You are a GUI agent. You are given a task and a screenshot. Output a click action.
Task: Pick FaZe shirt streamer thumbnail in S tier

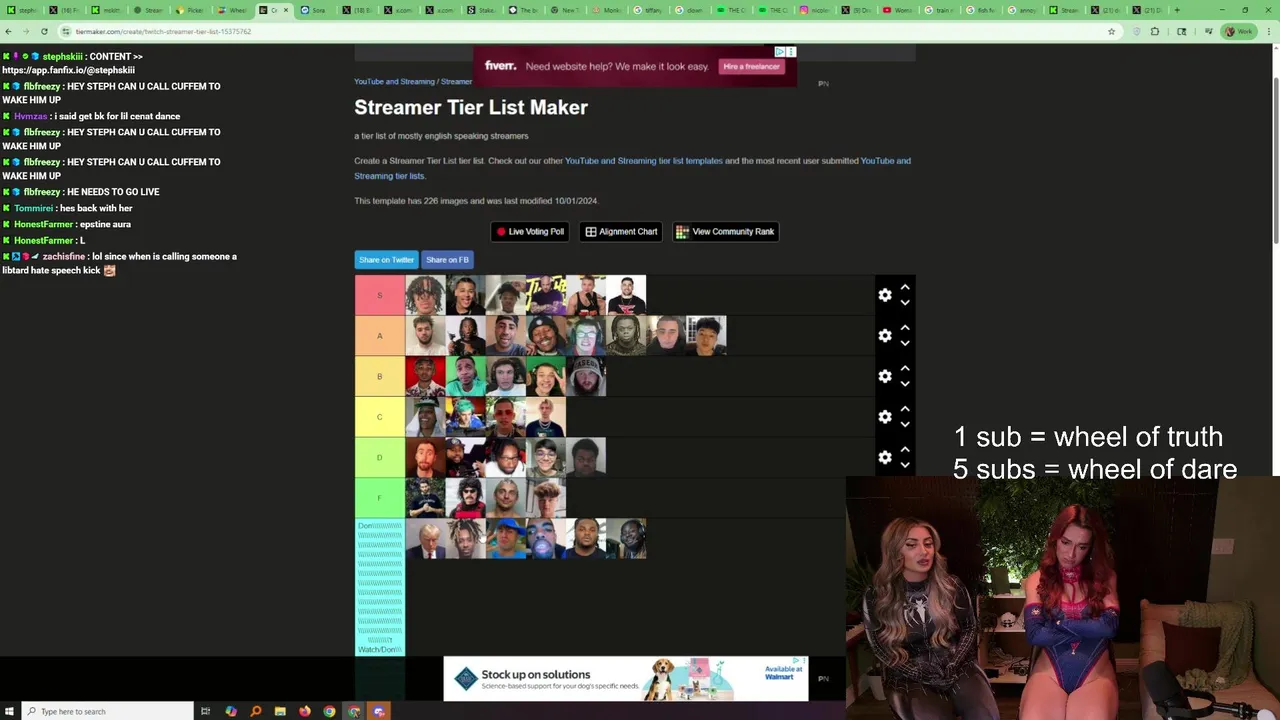[x=626, y=295]
